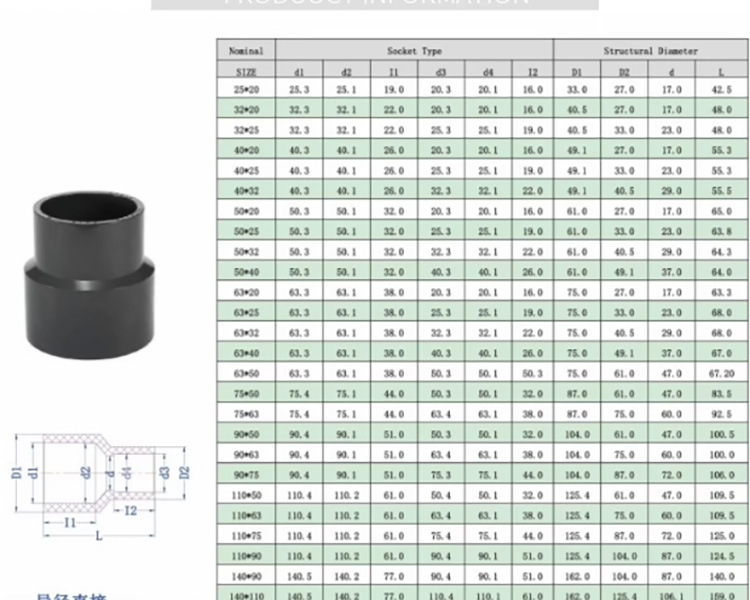This screenshot has height=600, width=750.
Task: Click the 63*50 size row label
Action: (246, 373)
